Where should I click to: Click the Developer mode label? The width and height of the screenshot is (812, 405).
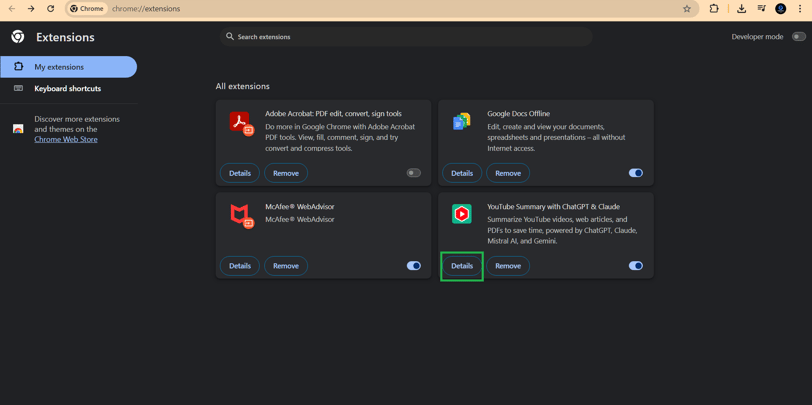757,37
